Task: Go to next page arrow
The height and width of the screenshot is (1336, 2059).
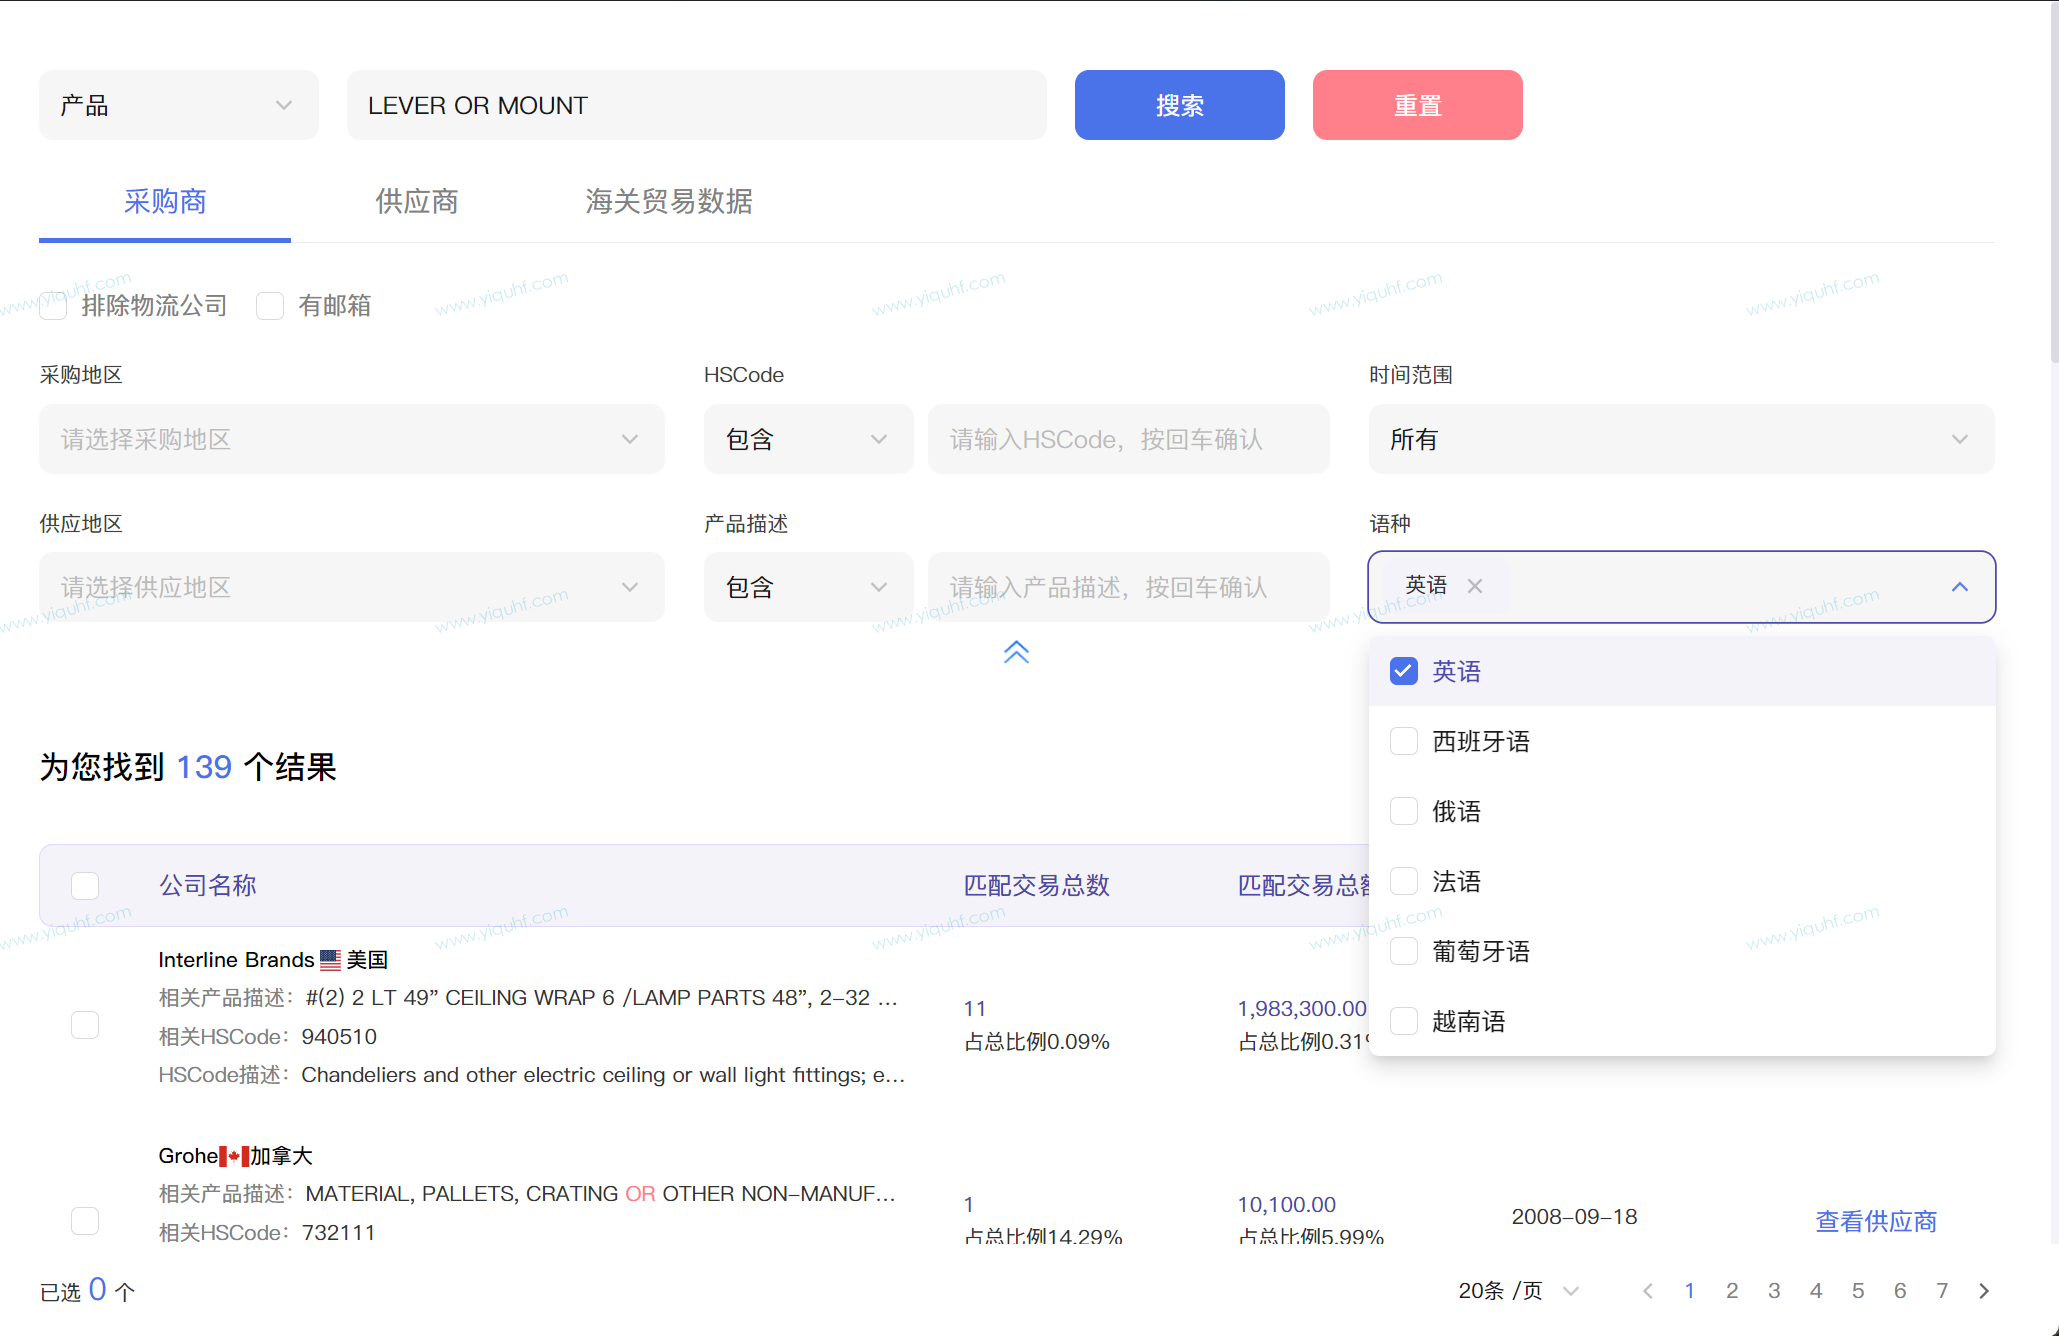Action: 1984,1291
